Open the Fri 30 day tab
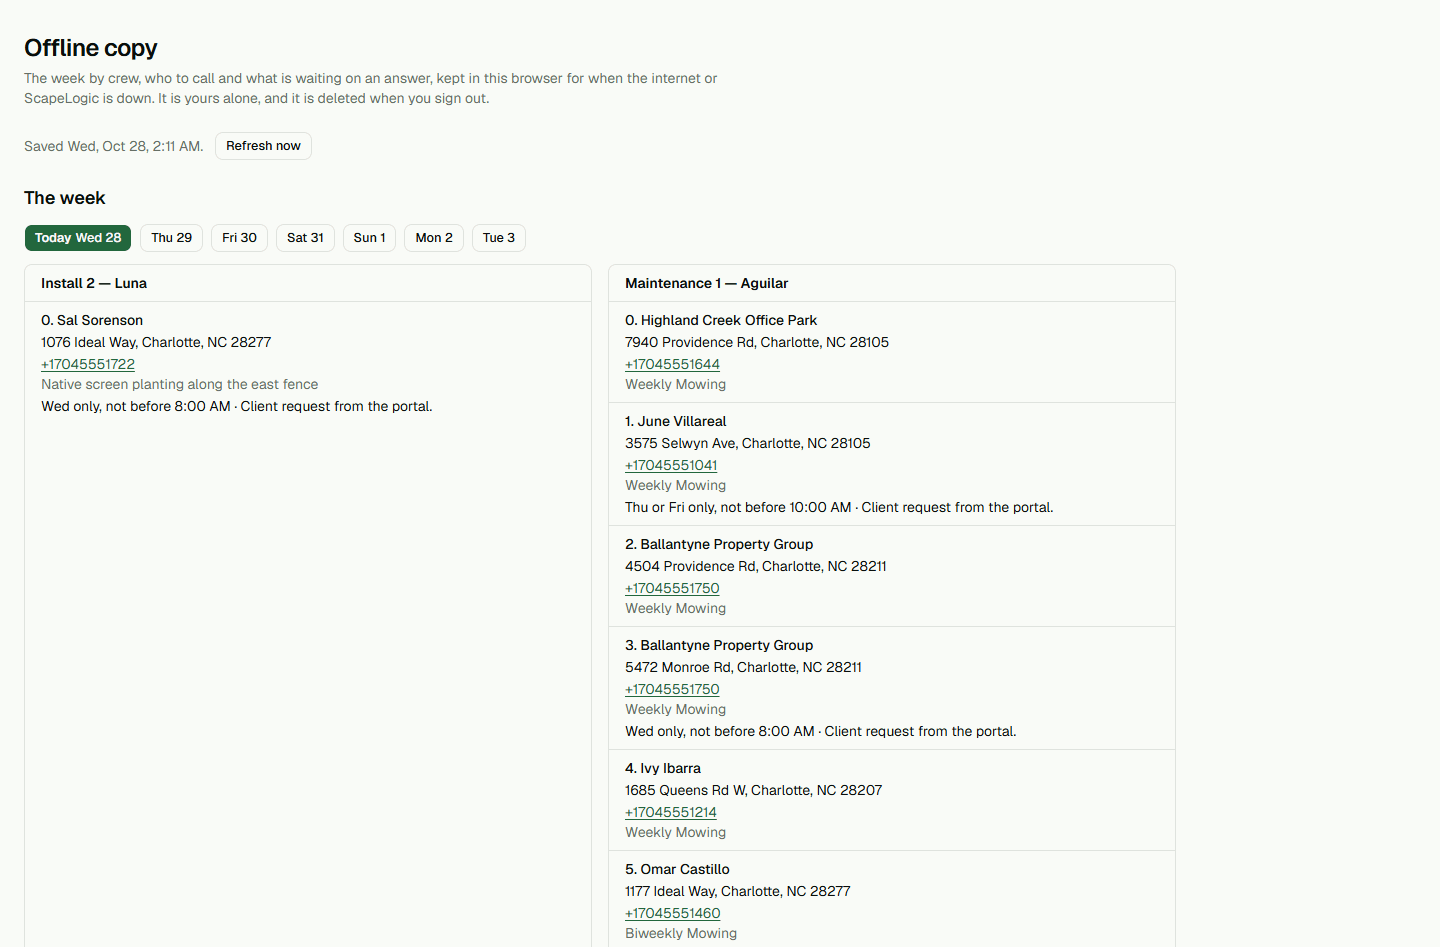The image size is (1440, 947). [x=239, y=238]
